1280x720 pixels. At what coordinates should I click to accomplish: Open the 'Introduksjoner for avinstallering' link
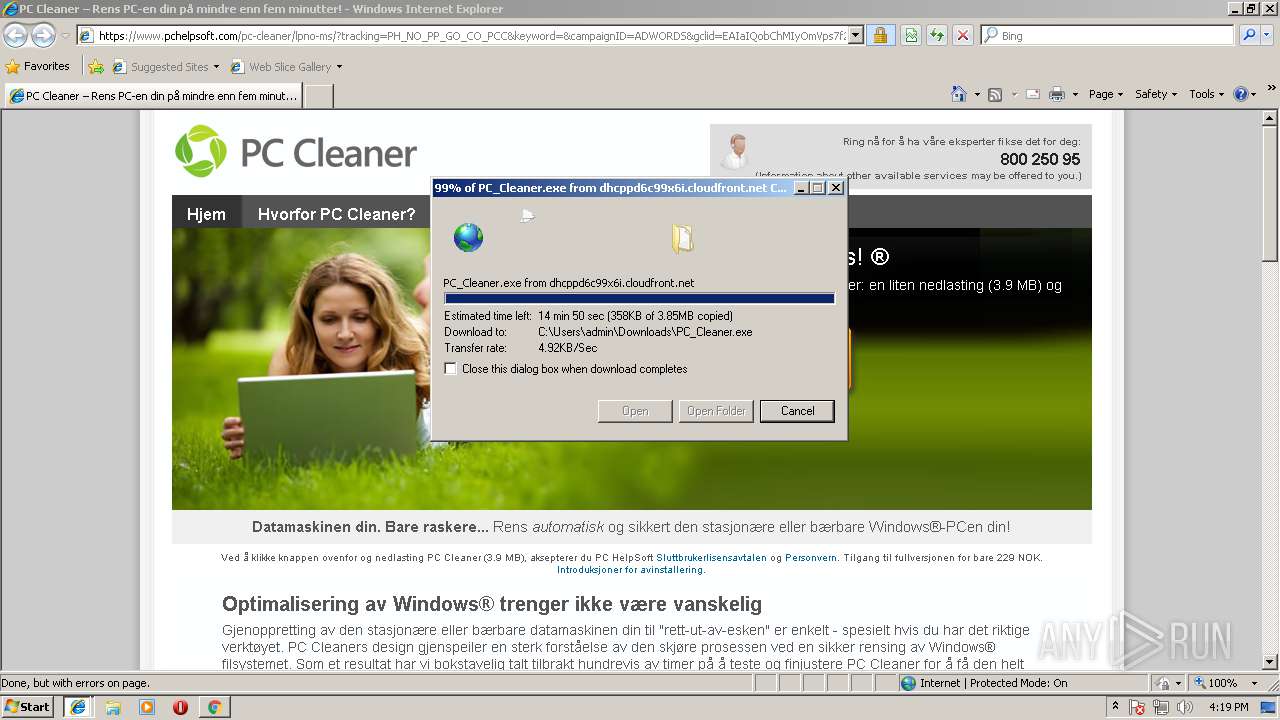[x=630, y=570]
